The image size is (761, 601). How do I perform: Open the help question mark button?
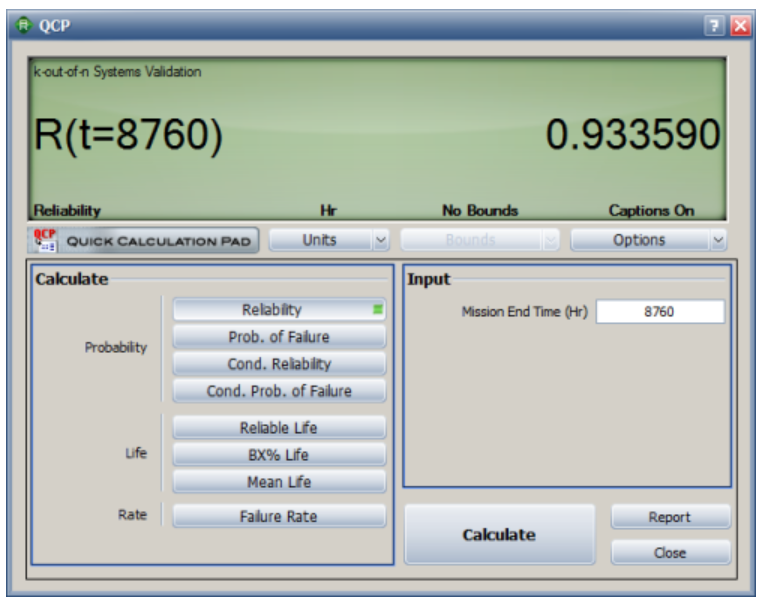(714, 25)
